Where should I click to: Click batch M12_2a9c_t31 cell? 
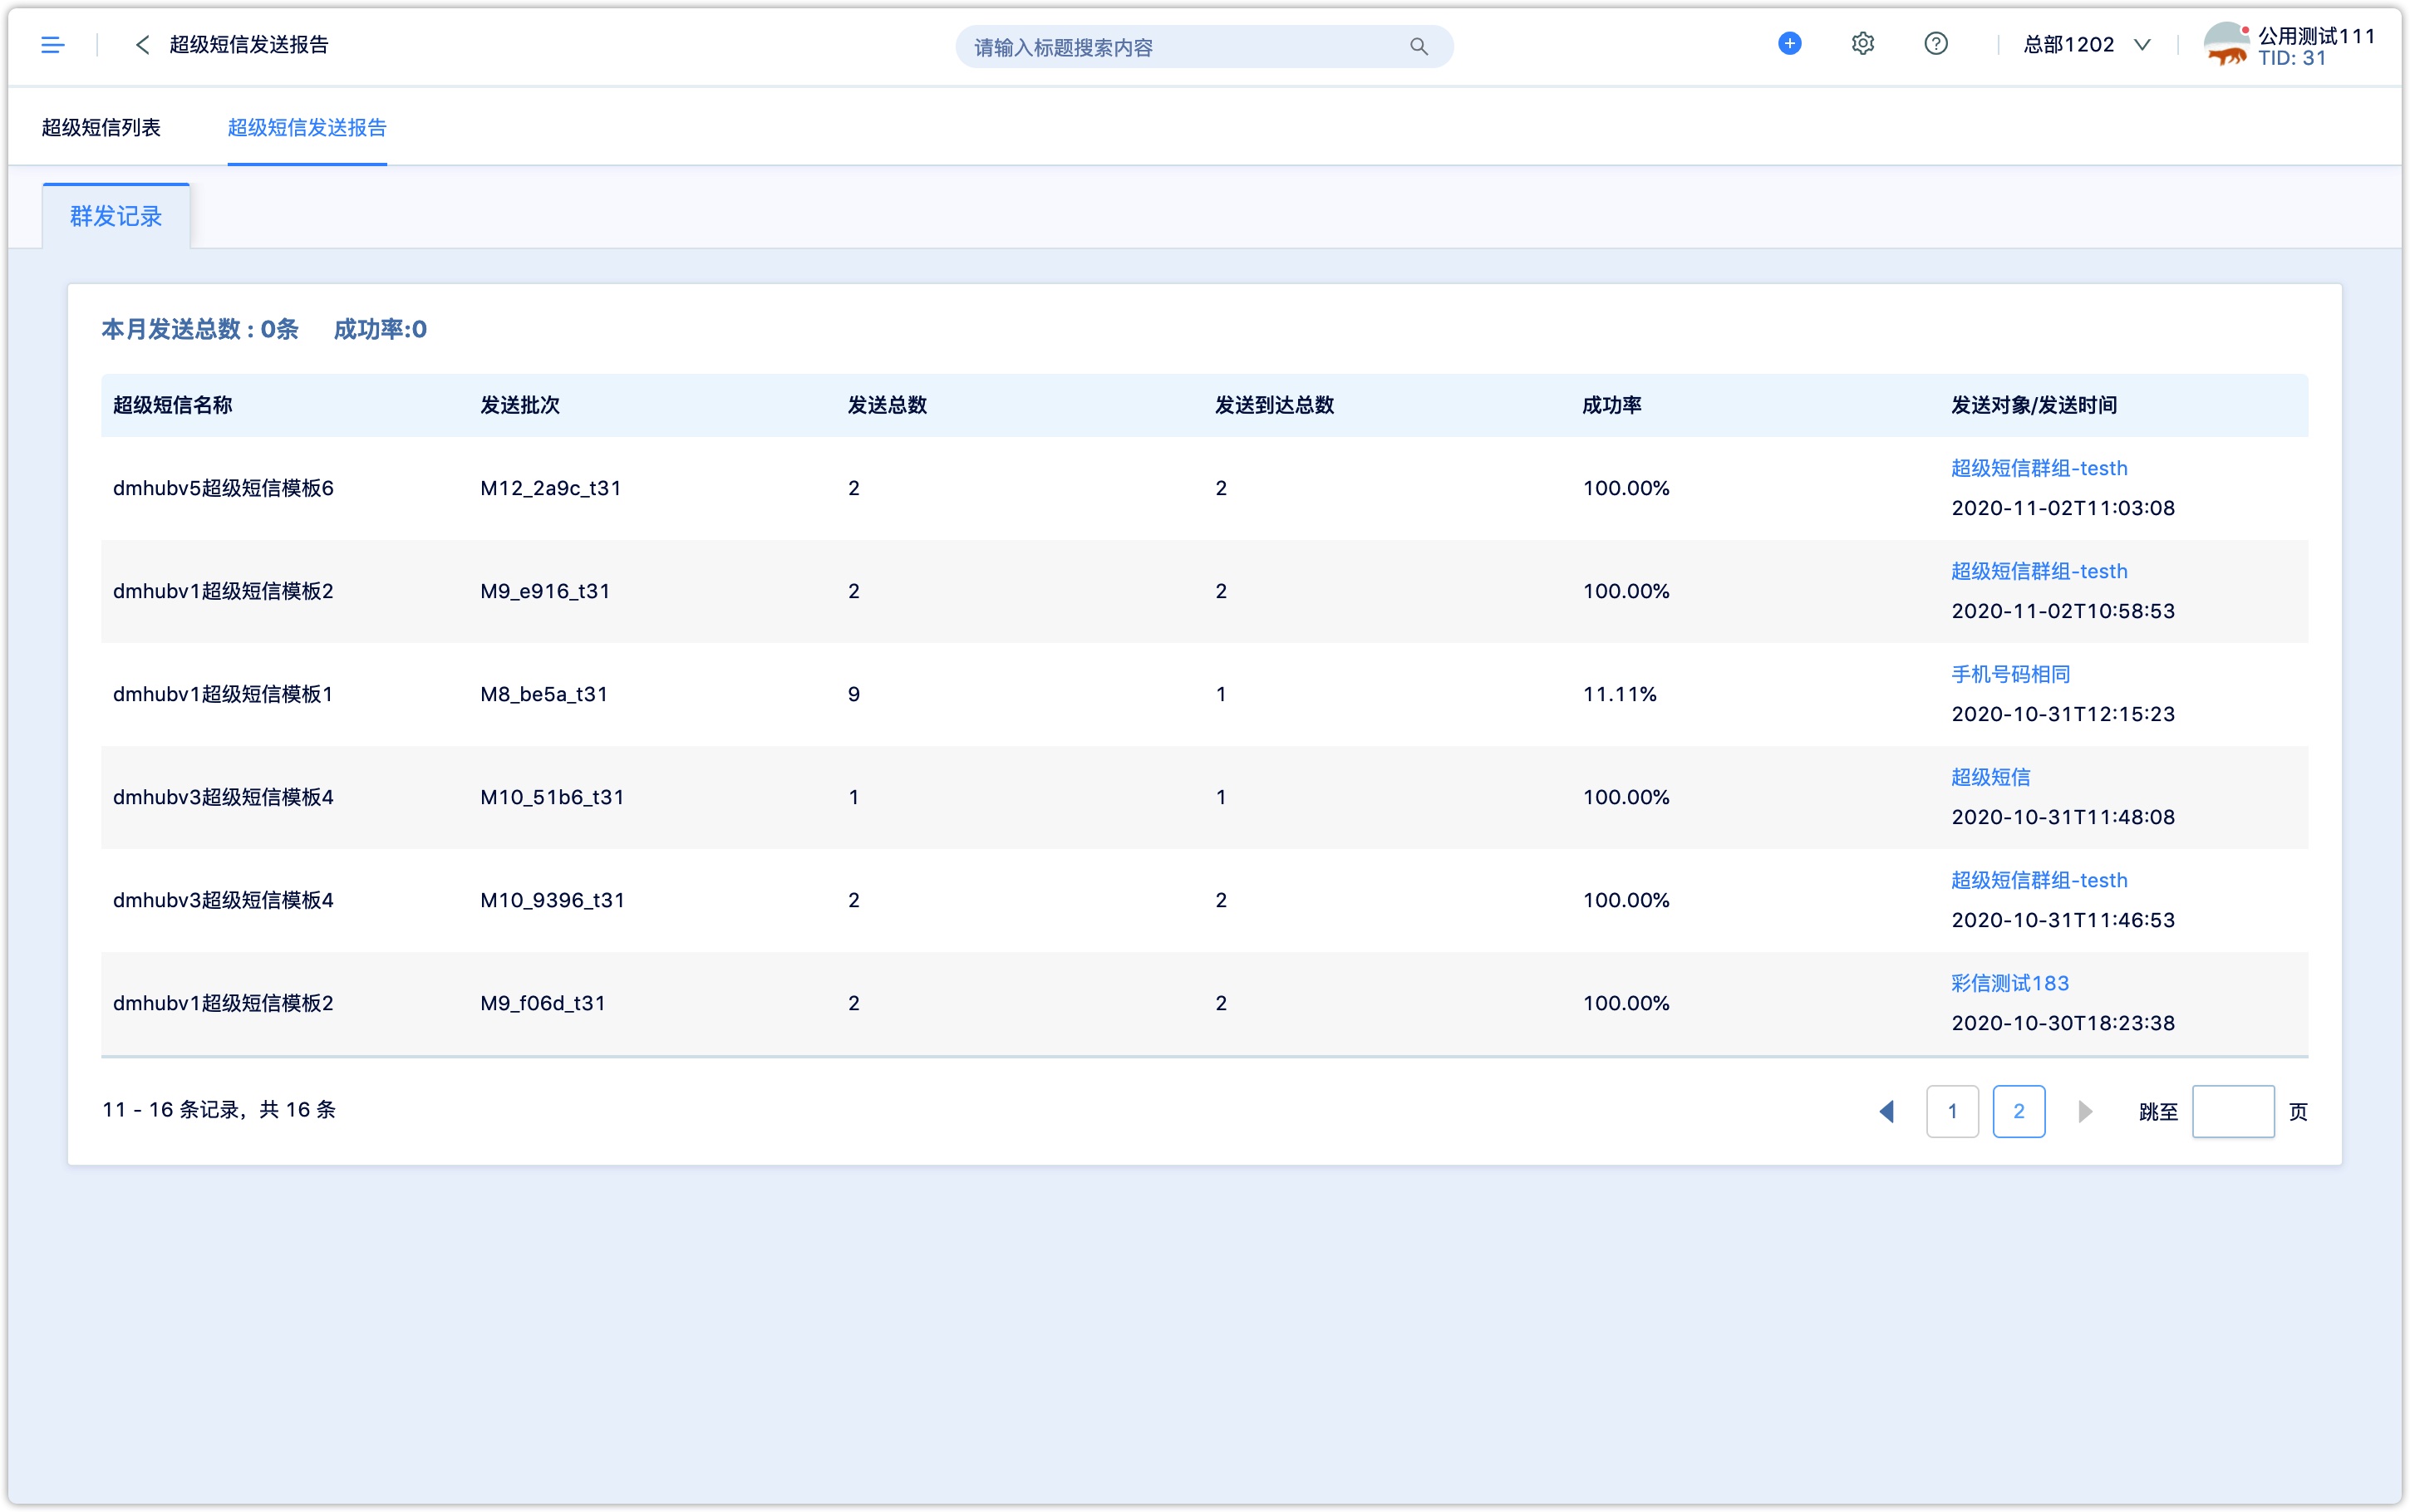550,488
